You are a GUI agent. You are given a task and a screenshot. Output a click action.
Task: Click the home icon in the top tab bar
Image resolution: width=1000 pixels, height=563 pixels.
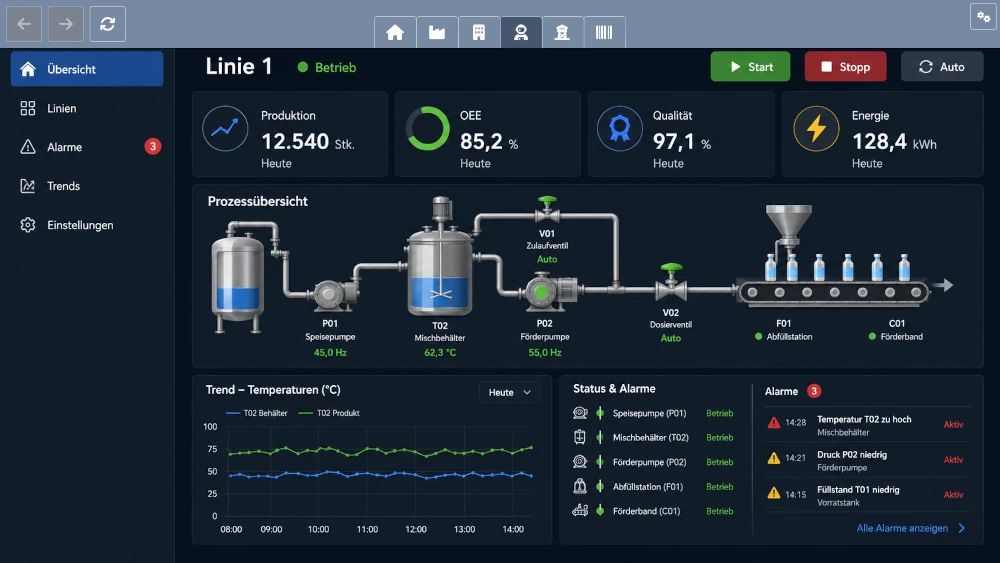pyautogui.click(x=395, y=32)
